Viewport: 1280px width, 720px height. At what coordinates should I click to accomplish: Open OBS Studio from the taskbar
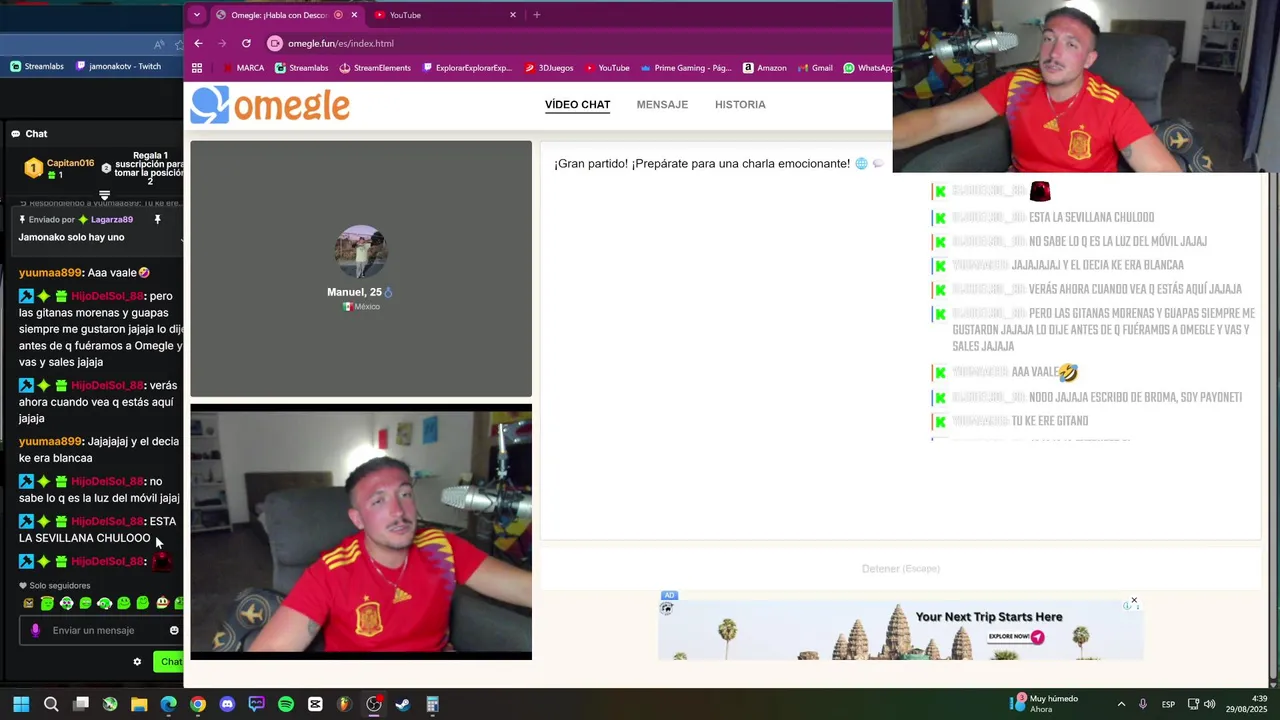coord(374,704)
